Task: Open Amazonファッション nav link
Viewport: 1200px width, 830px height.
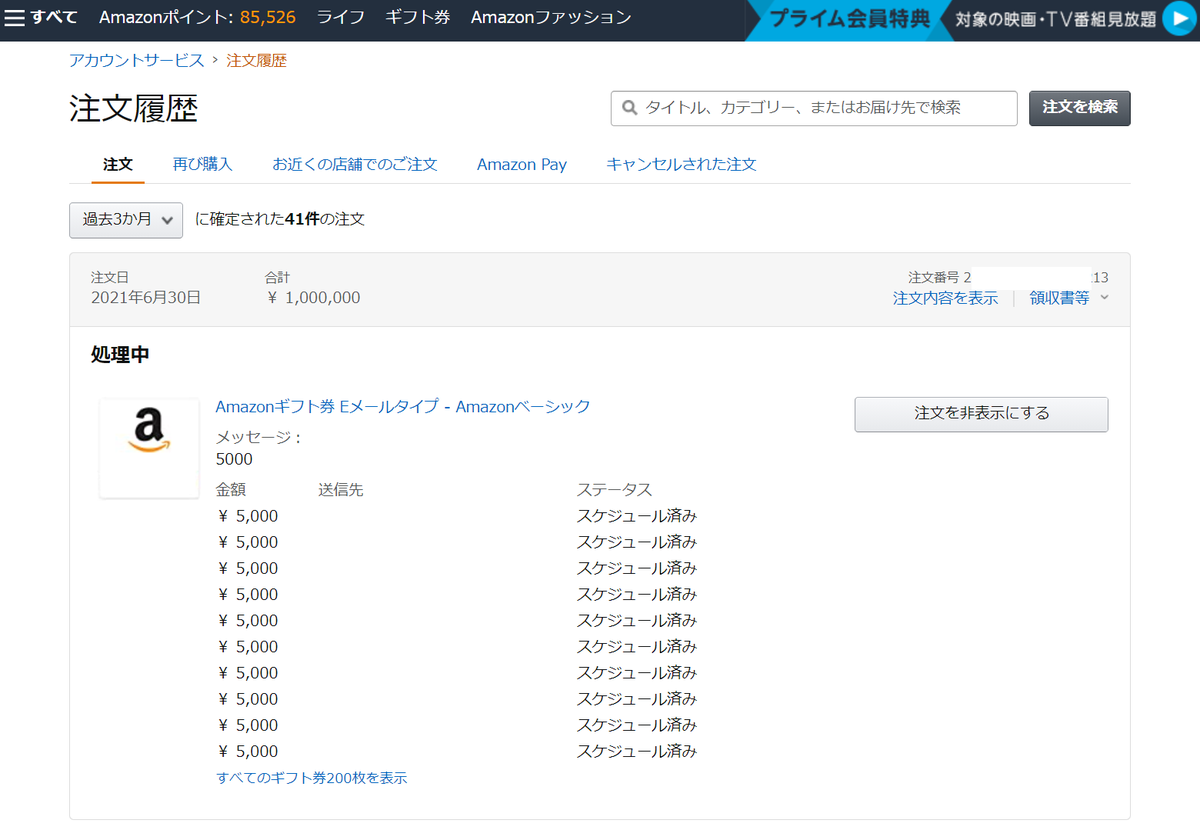Action: [551, 18]
